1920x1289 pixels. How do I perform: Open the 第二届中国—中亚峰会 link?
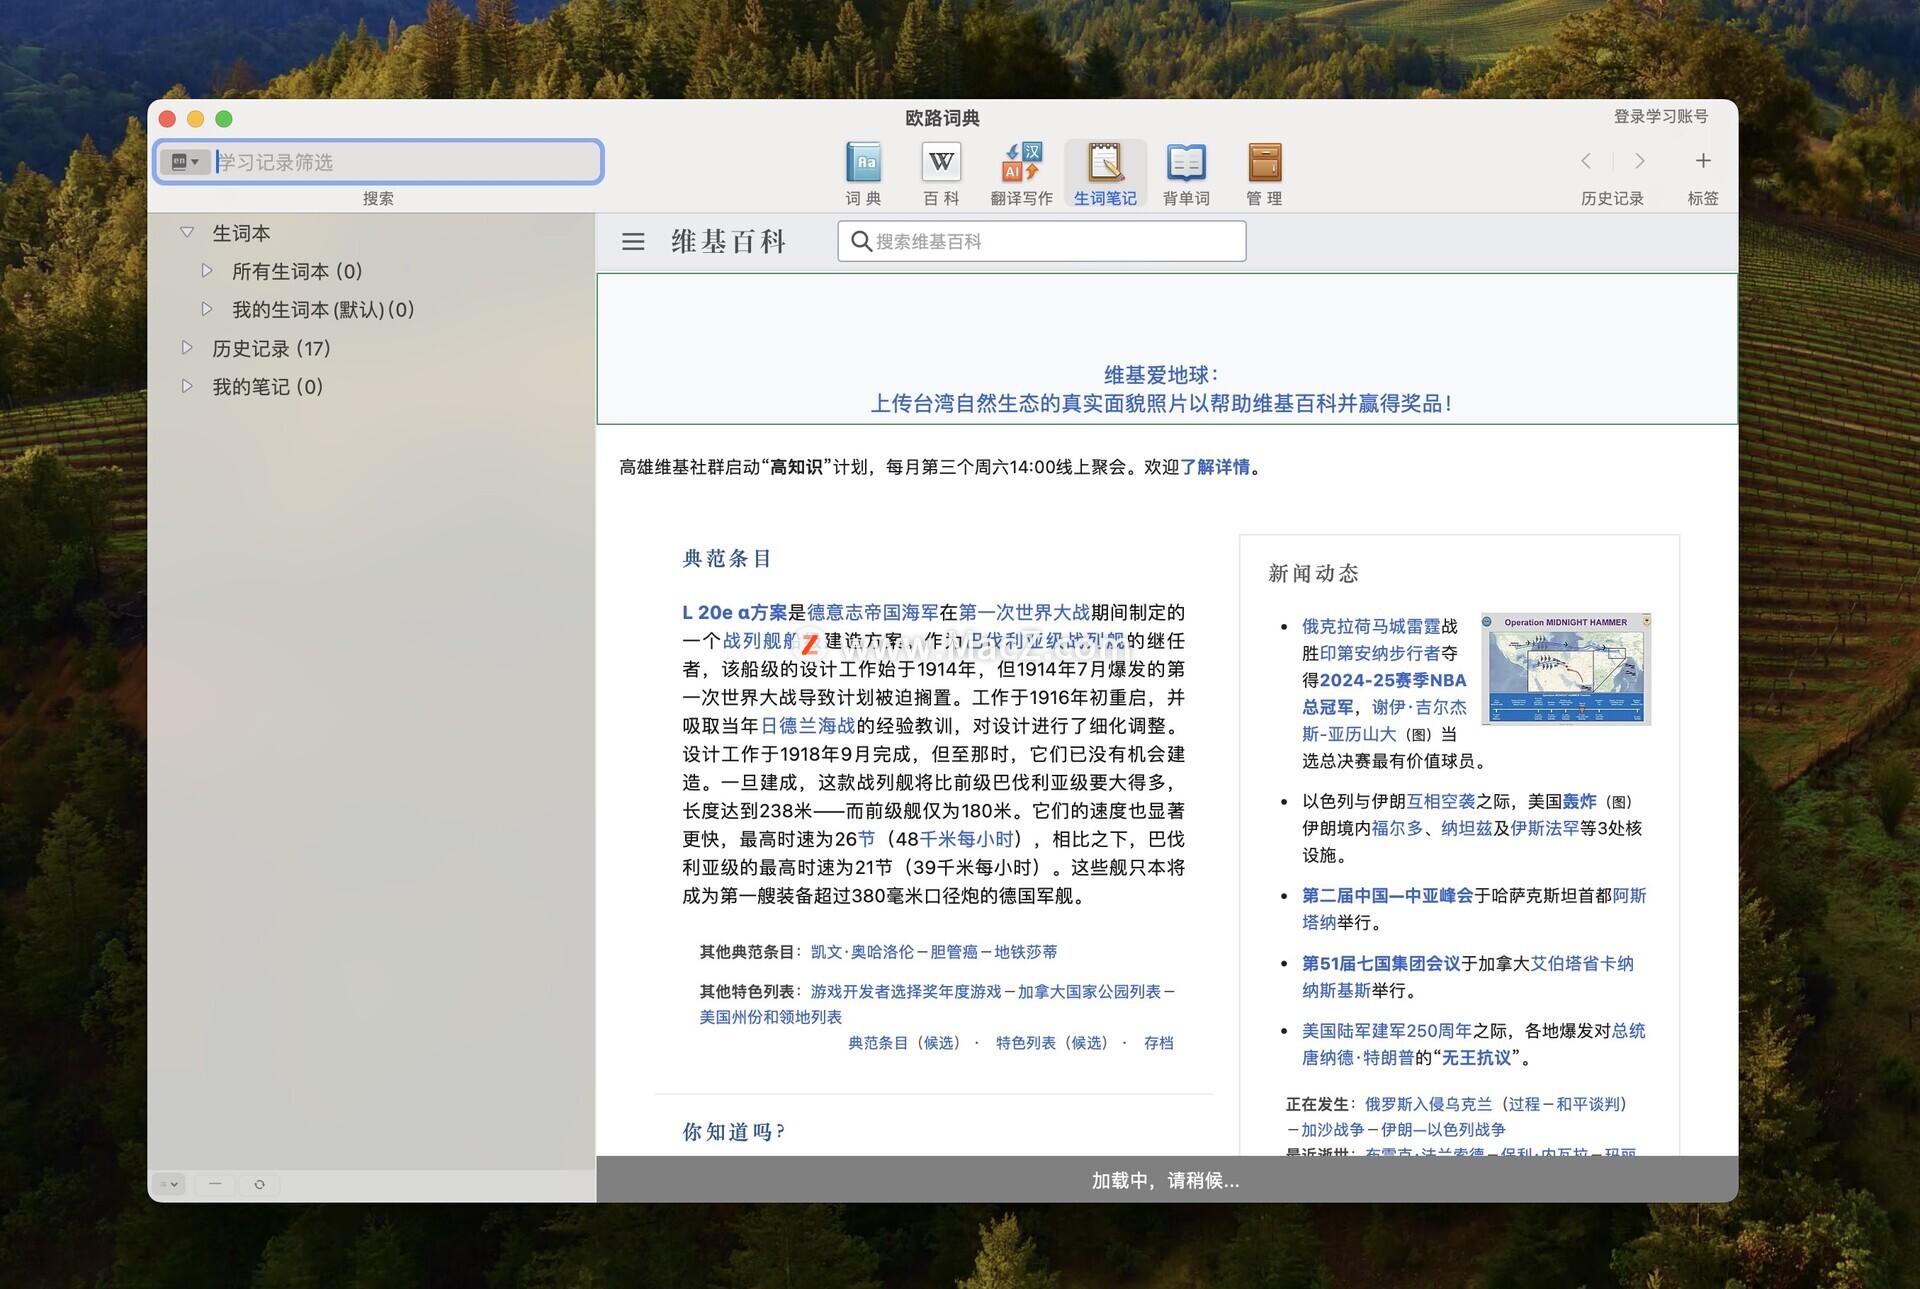1387,896
